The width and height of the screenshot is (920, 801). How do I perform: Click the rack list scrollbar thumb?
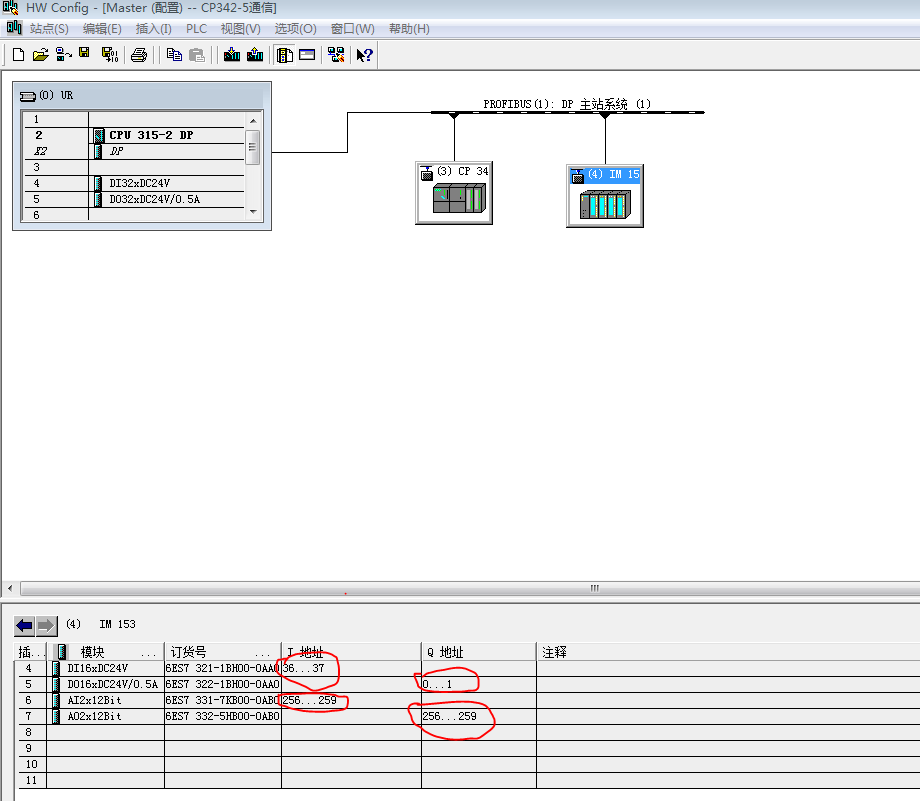pos(253,147)
